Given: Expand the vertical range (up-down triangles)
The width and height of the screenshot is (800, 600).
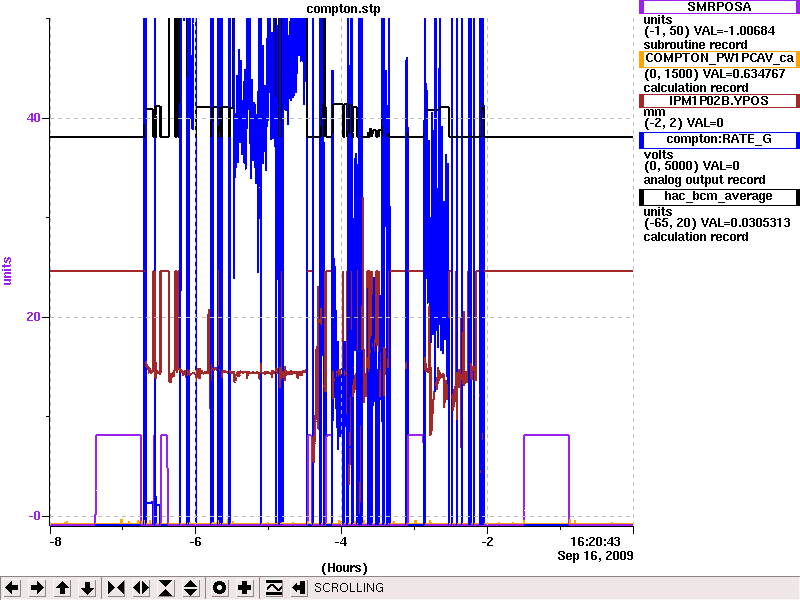Looking at the screenshot, I should pyautogui.click(x=191, y=588).
